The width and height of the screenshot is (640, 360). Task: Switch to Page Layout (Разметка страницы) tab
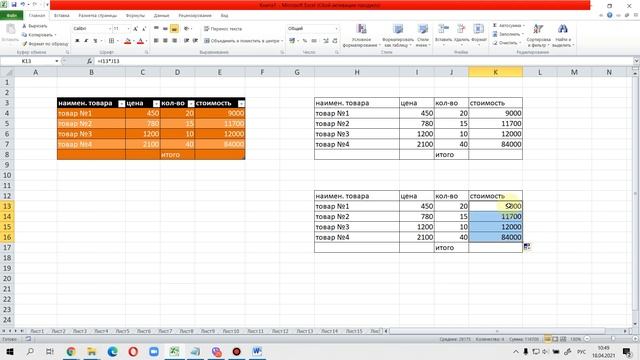point(98,16)
